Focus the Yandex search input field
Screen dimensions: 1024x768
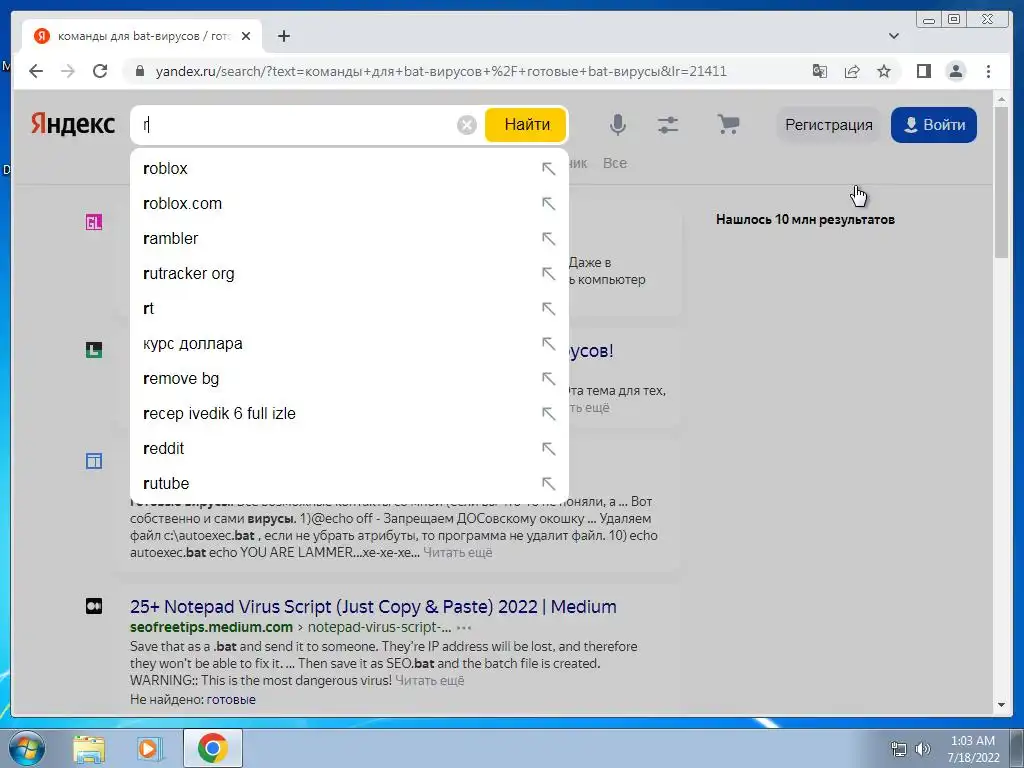pos(297,125)
